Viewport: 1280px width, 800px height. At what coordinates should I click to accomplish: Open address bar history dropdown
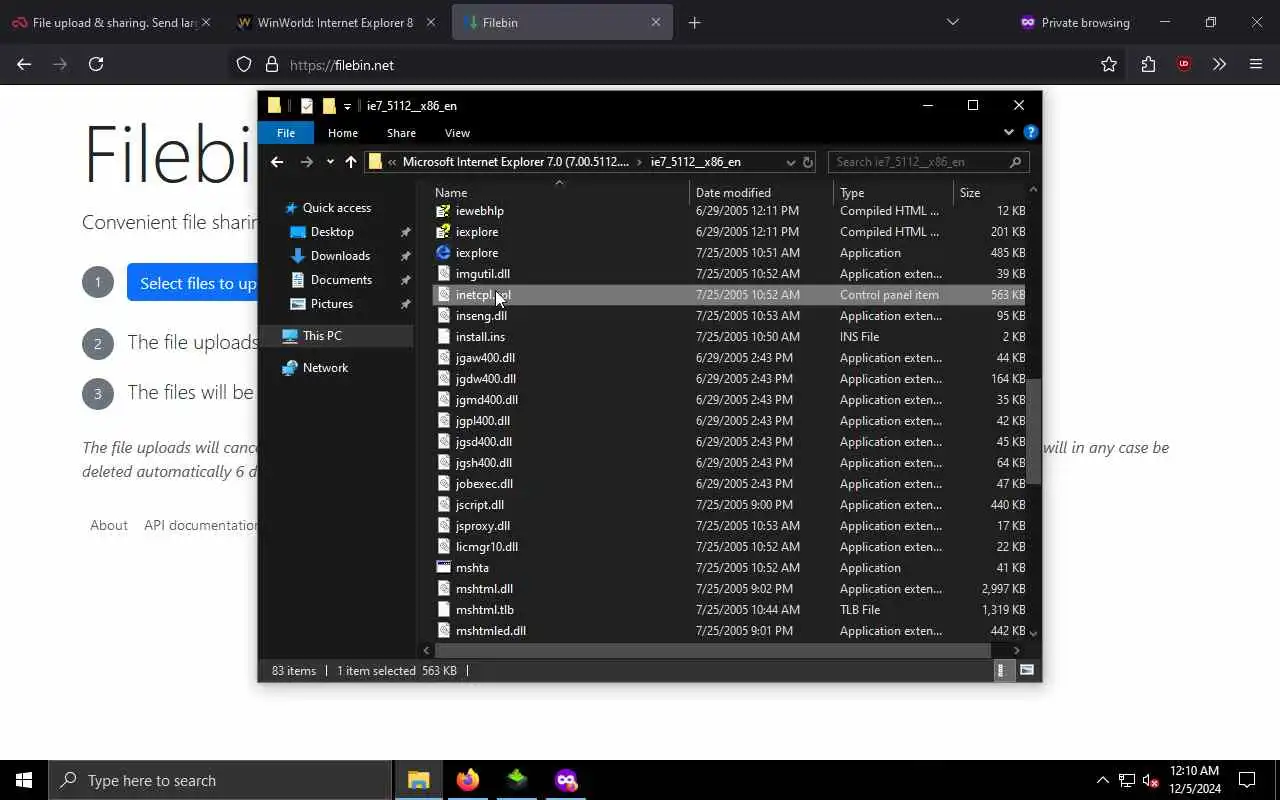pyautogui.click(x=790, y=162)
